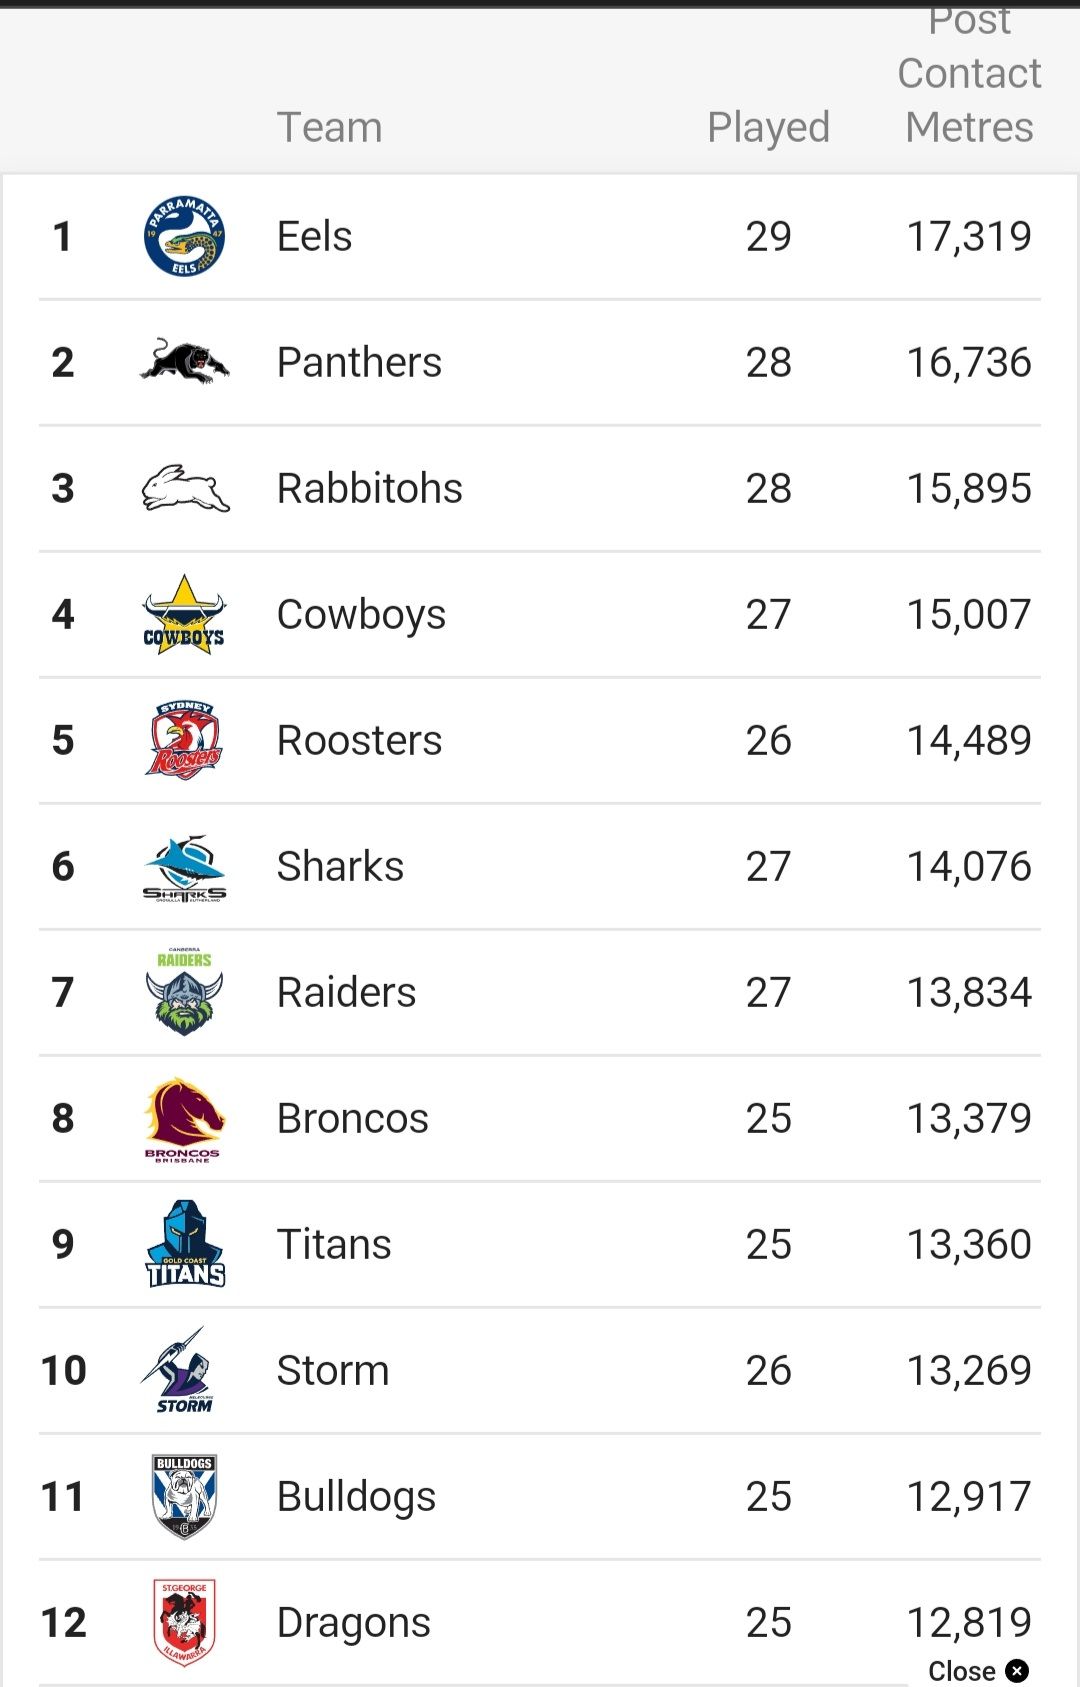Image resolution: width=1080 pixels, height=1687 pixels.
Task: Select the Gold Coast Titans logo
Action: pyautogui.click(x=185, y=1244)
